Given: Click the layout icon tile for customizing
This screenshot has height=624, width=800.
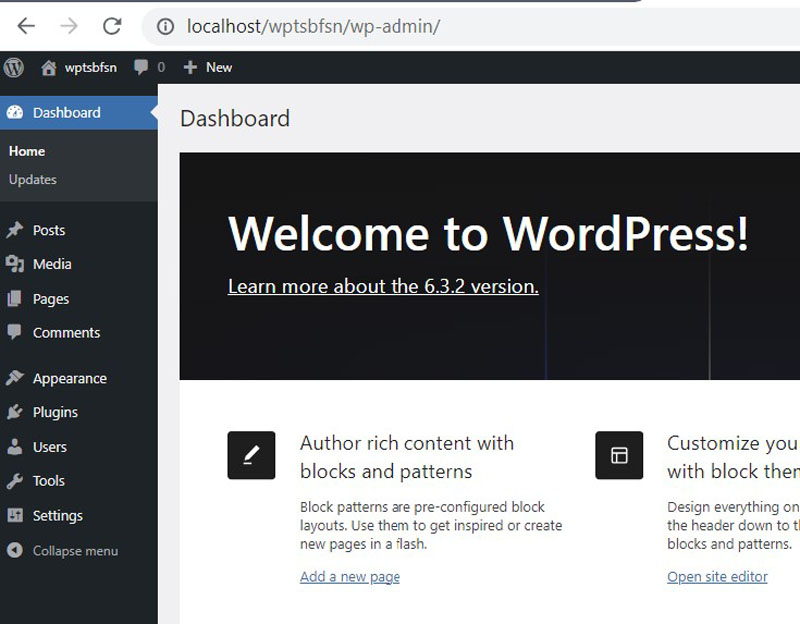Looking at the screenshot, I should [619, 455].
